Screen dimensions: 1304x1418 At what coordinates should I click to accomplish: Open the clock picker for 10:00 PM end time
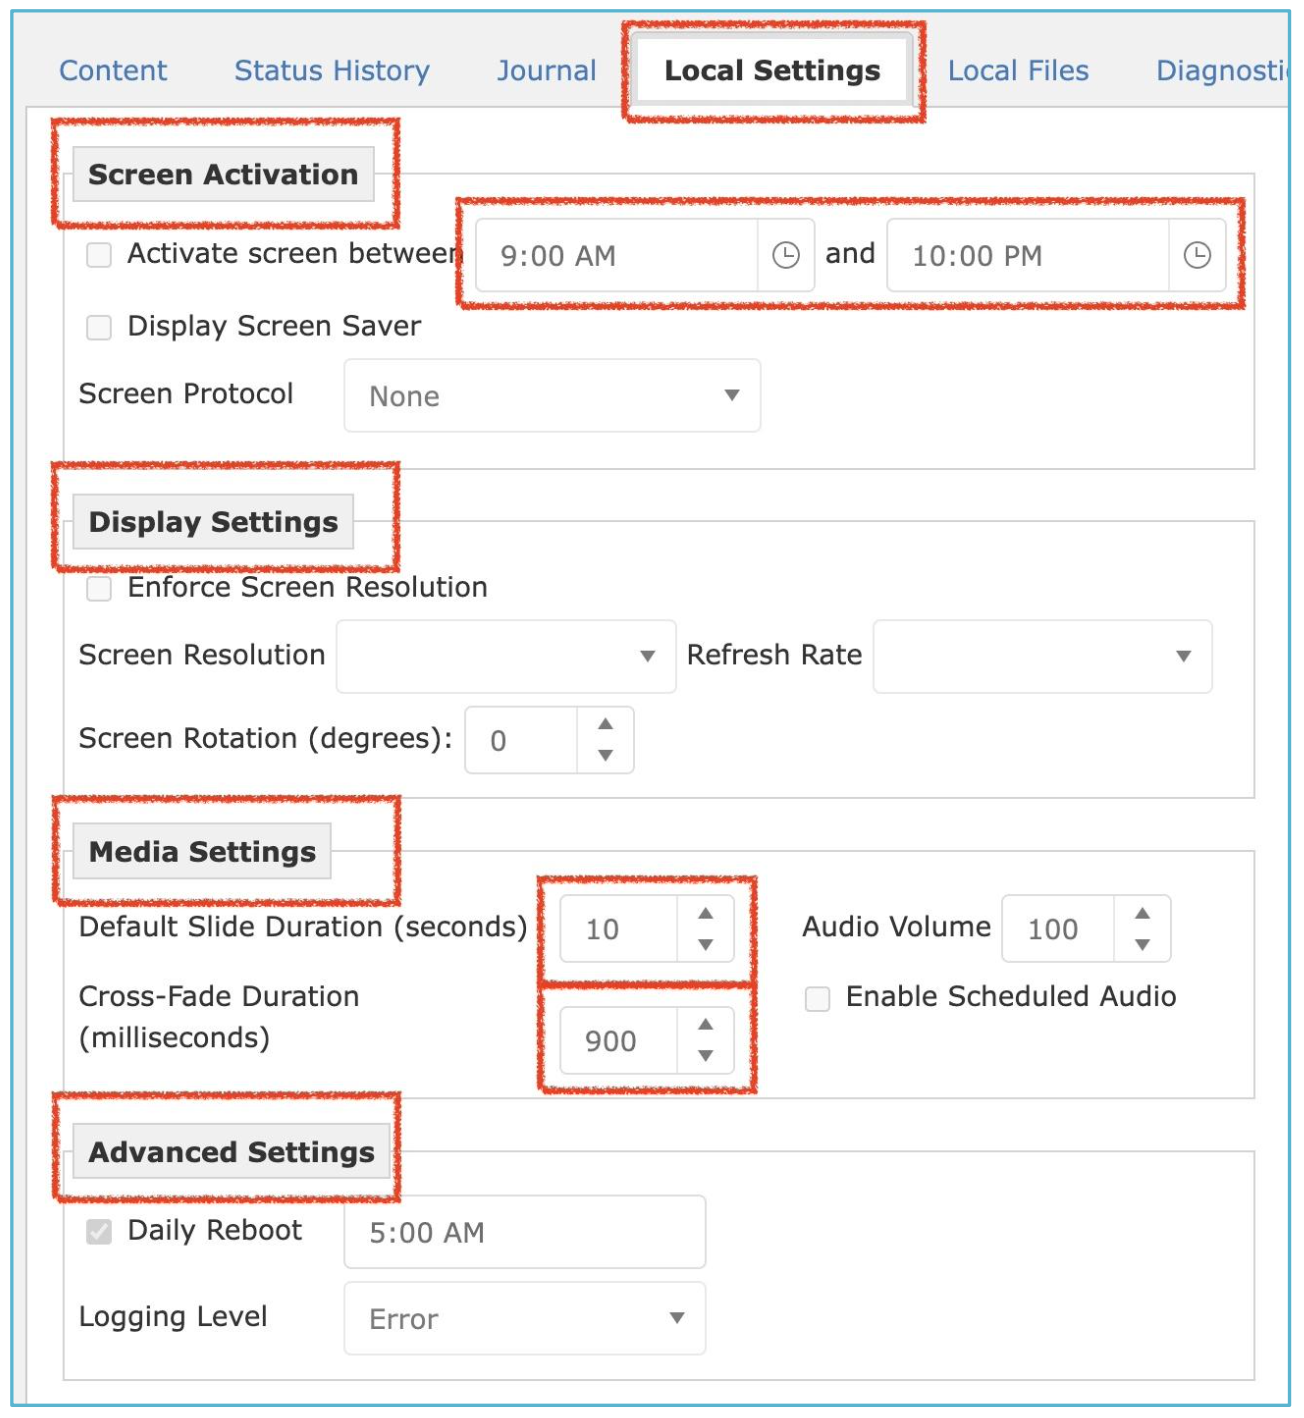click(x=1197, y=256)
